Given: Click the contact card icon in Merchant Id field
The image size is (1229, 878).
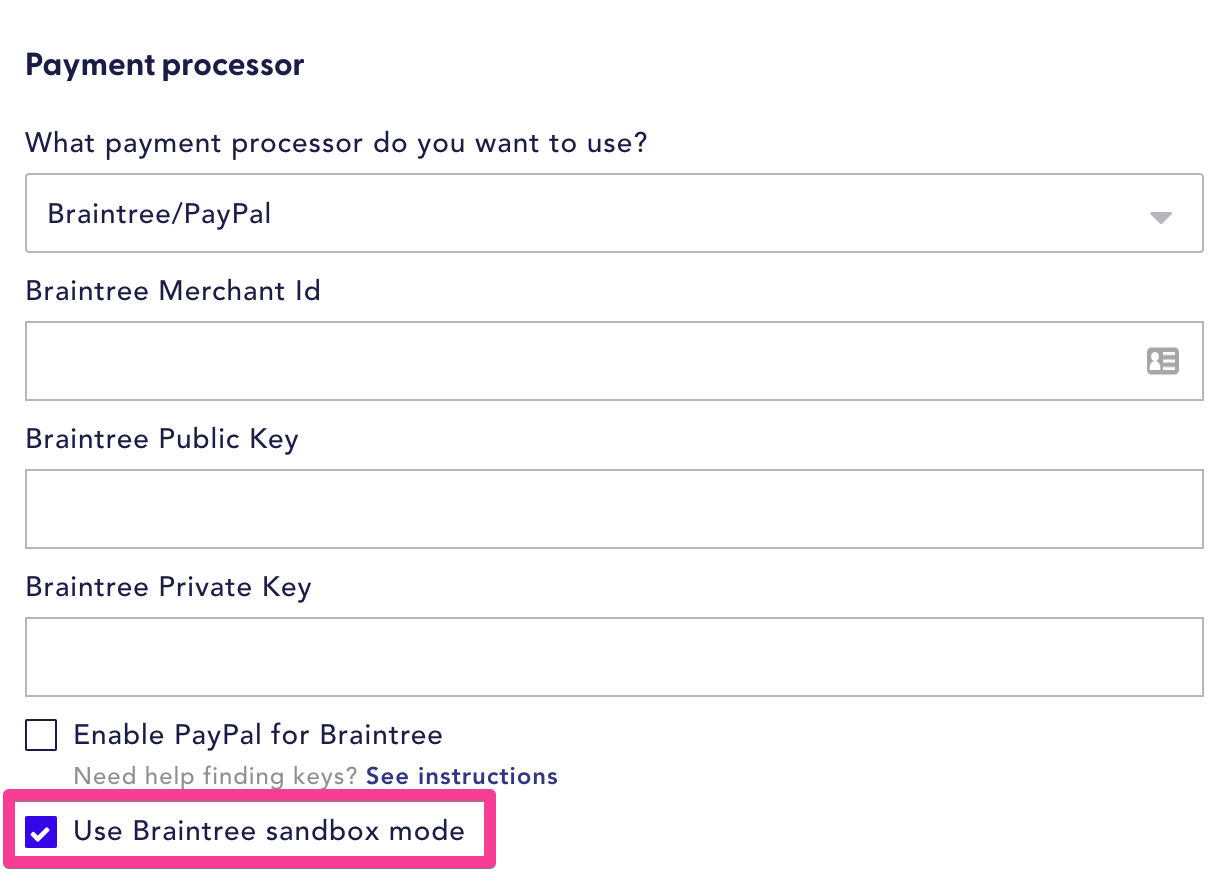Looking at the screenshot, I should 1163,361.
